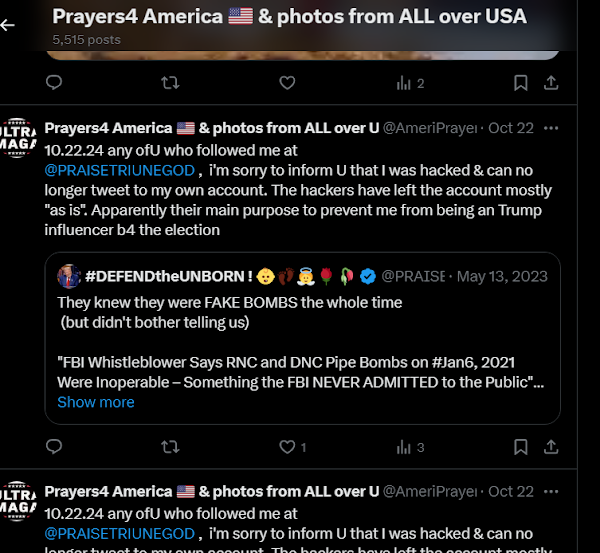Open the reply icon on the top post

coord(54,83)
